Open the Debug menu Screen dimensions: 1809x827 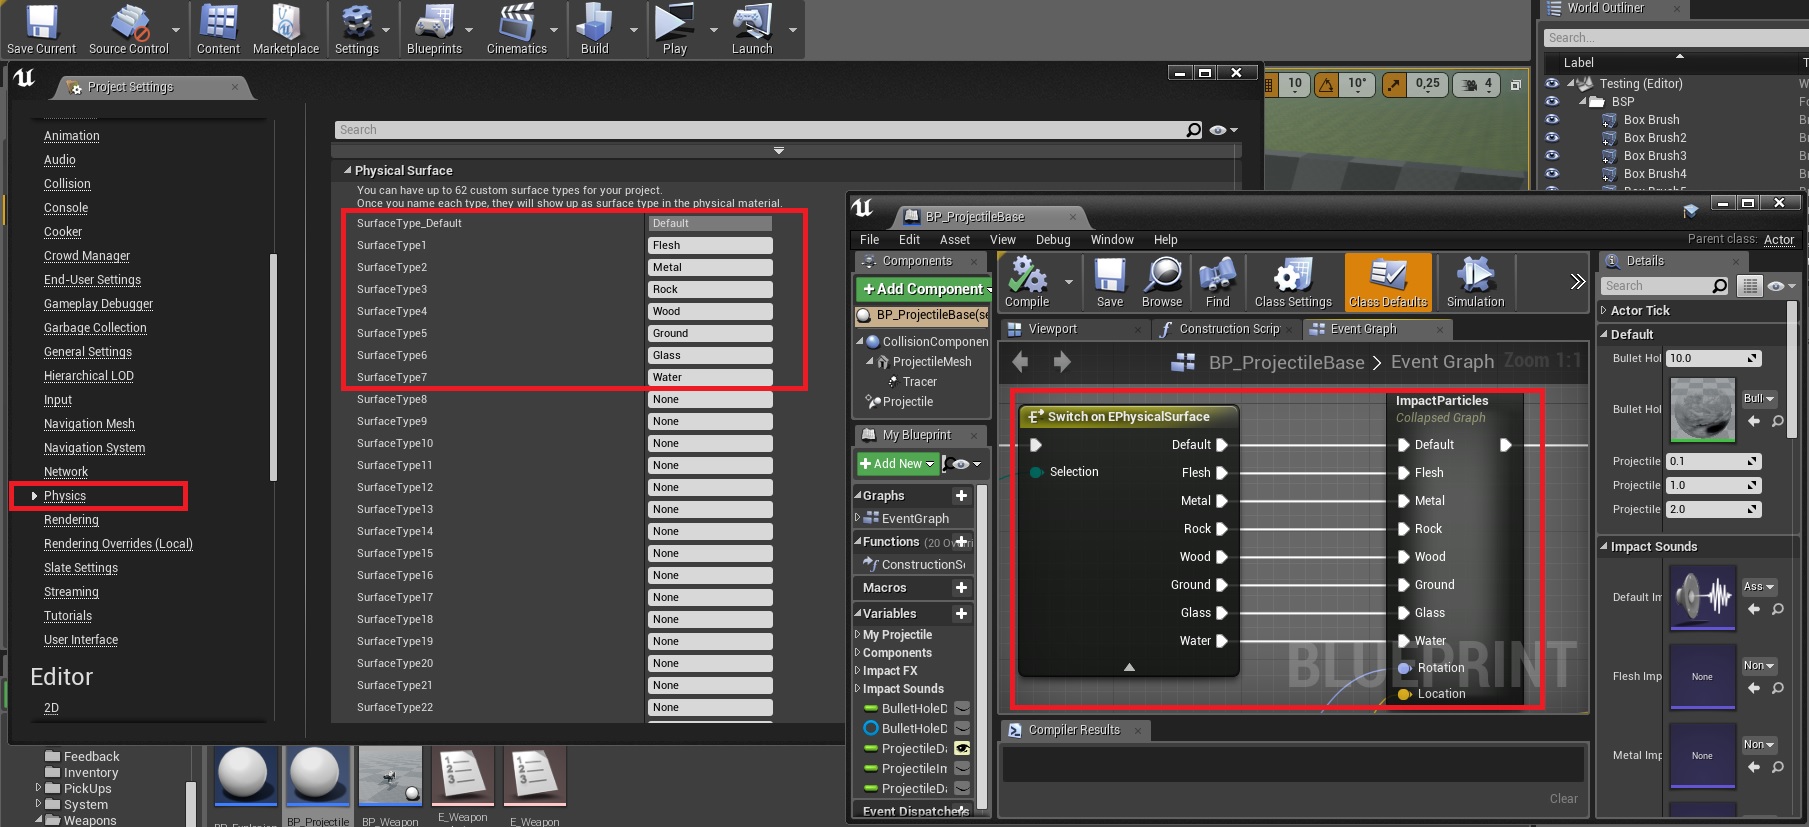pos(1052,240)
